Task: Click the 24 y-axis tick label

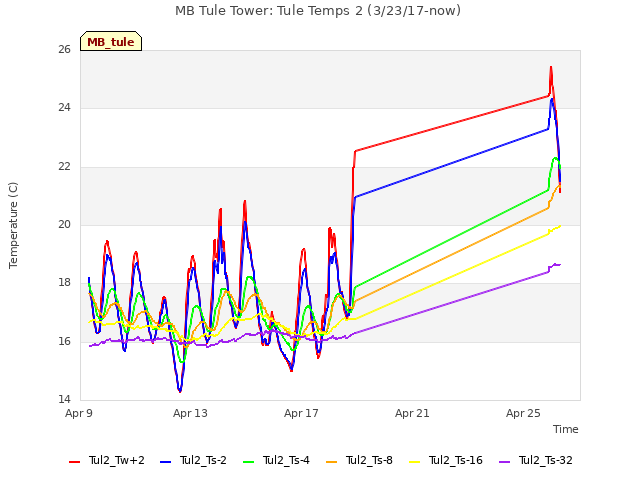Action: 64,108
